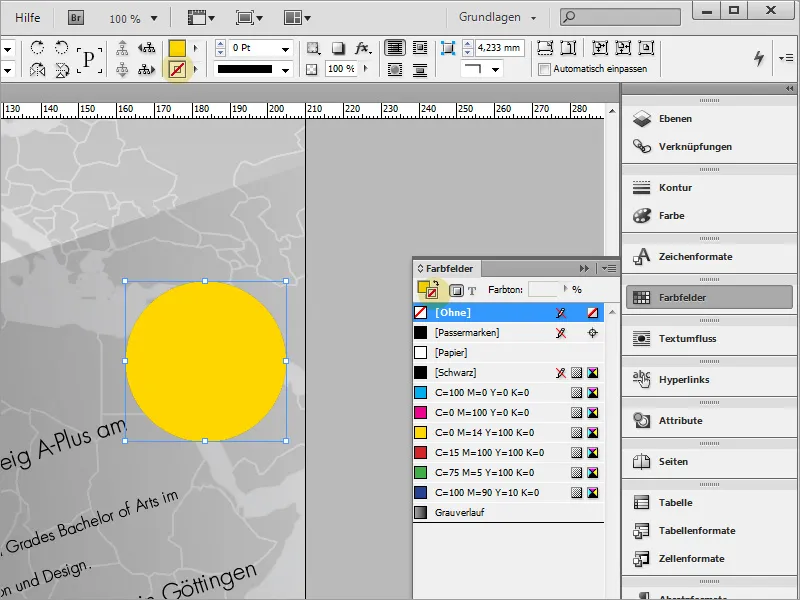Open the view options dropdown

[x=201, y=18]
